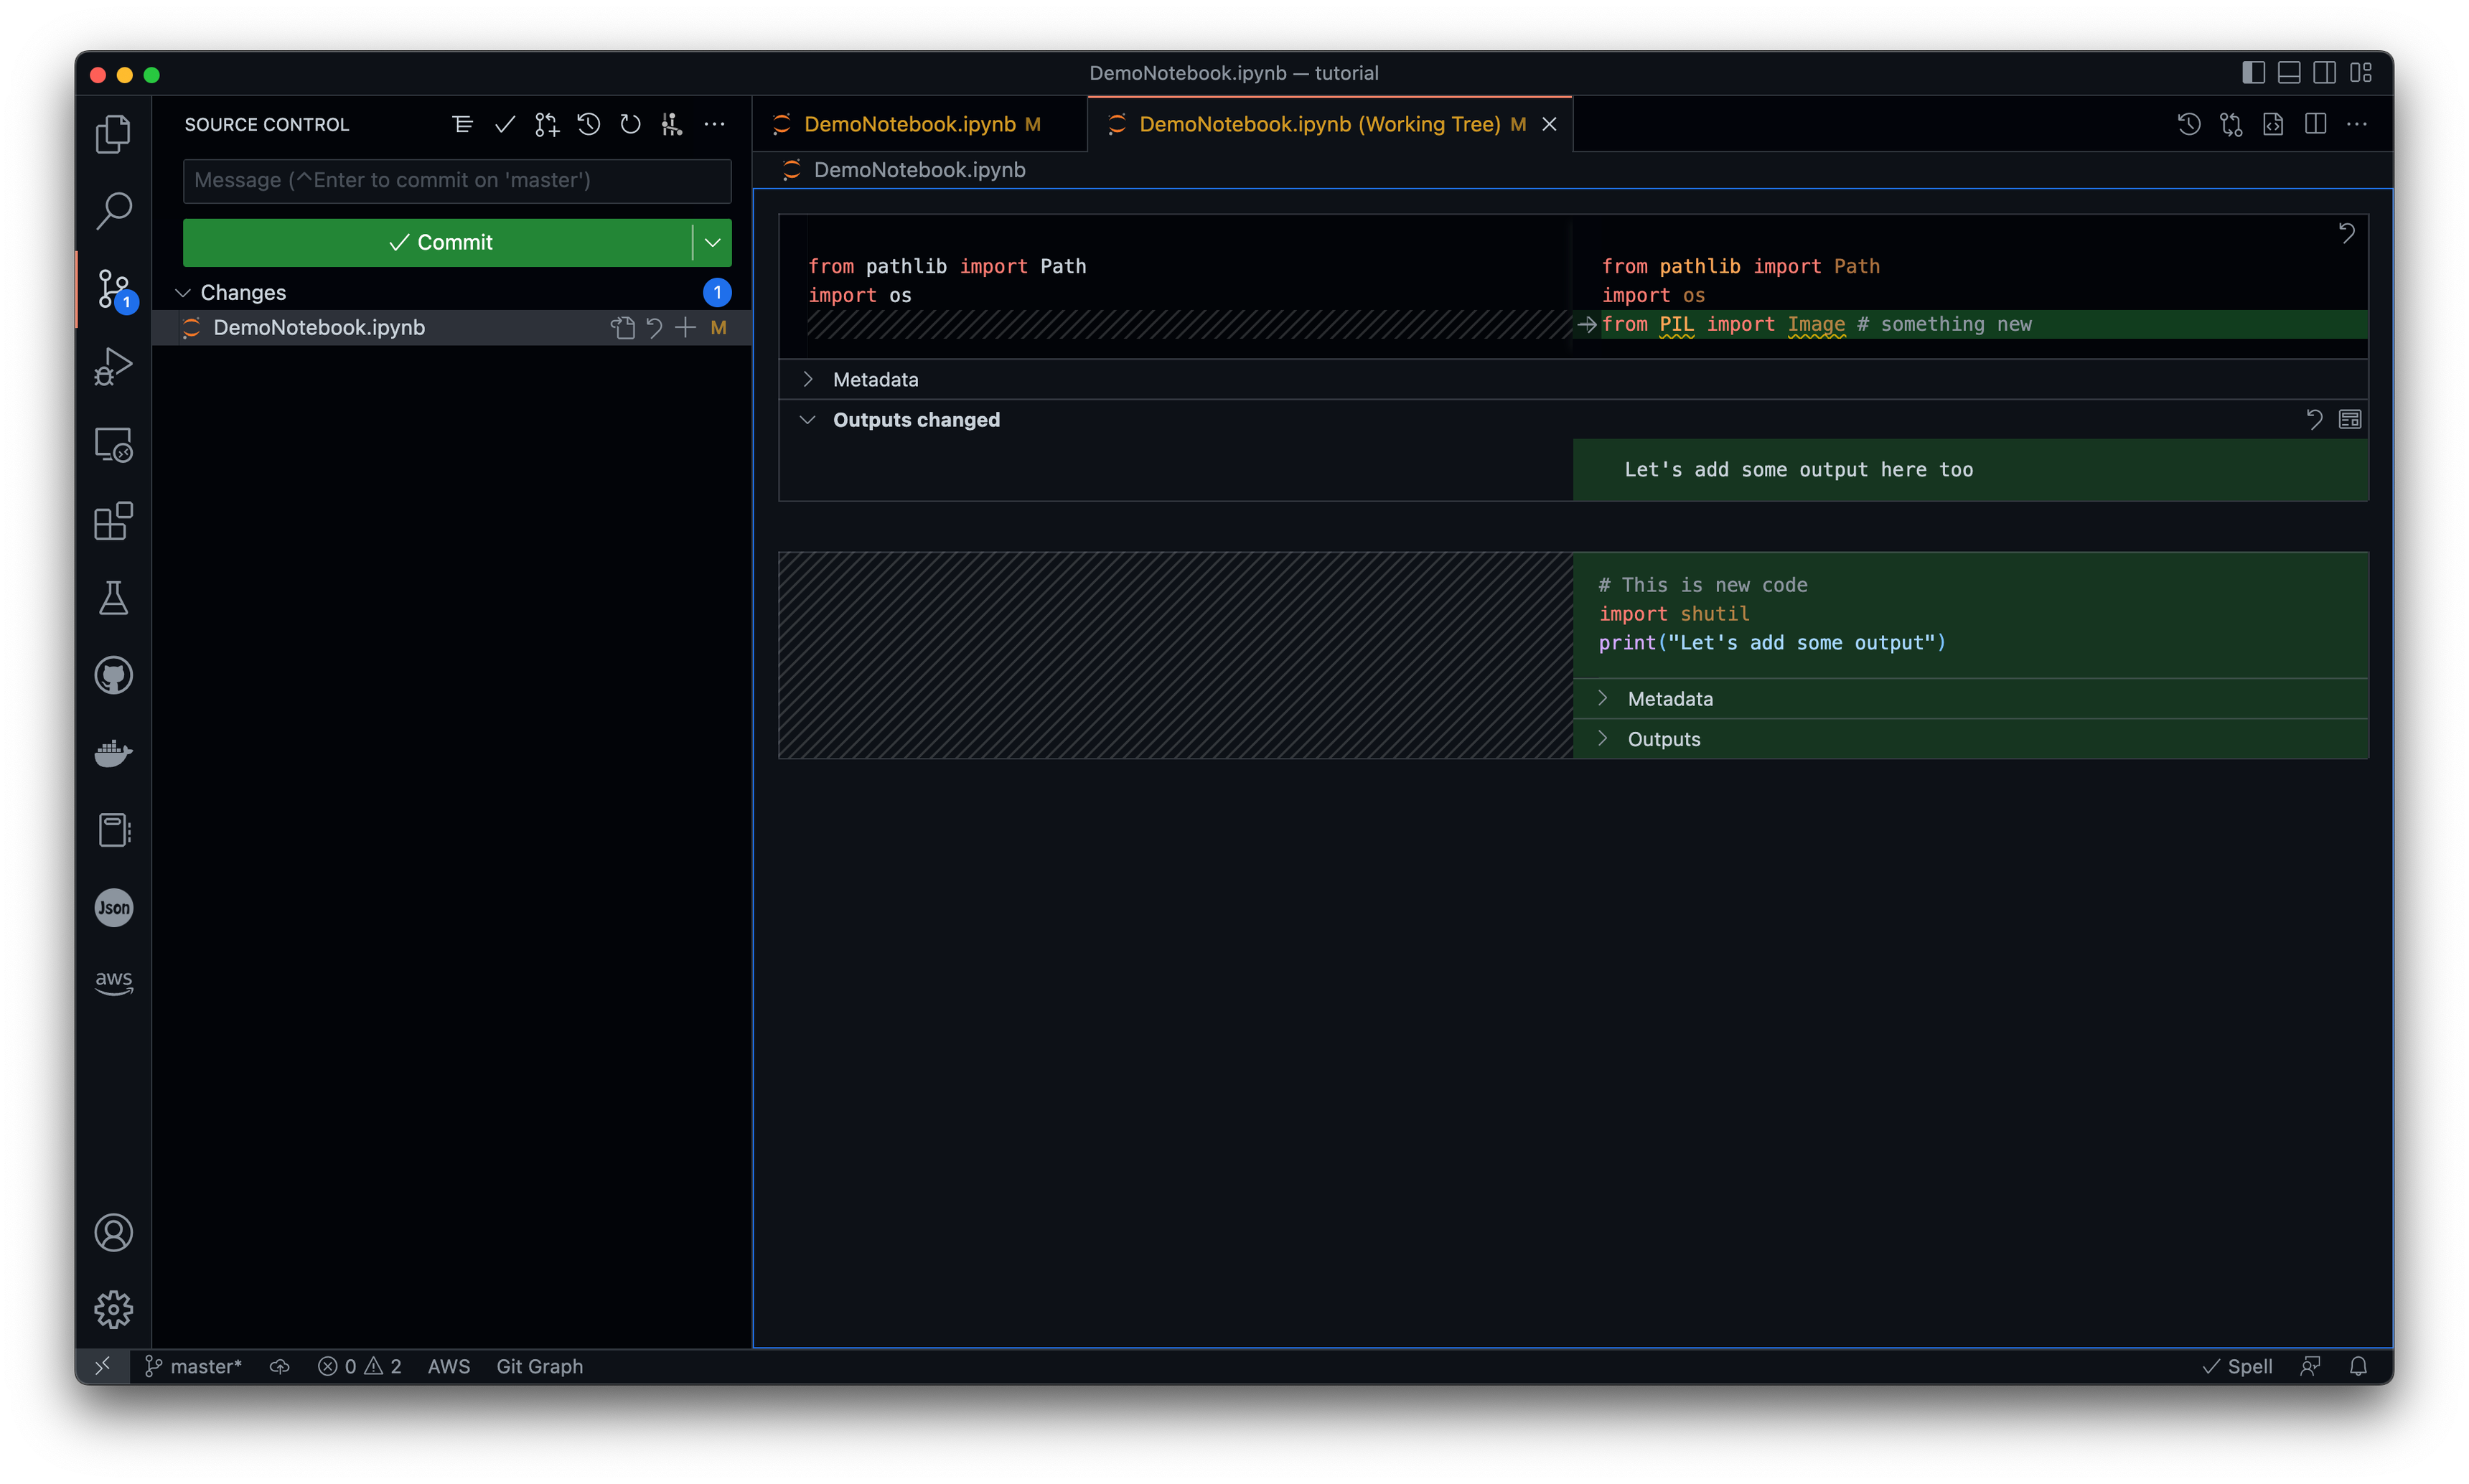Toggle primary side bar layout
Viewport: 2469px width, 1484px height.
point(2253,73)
